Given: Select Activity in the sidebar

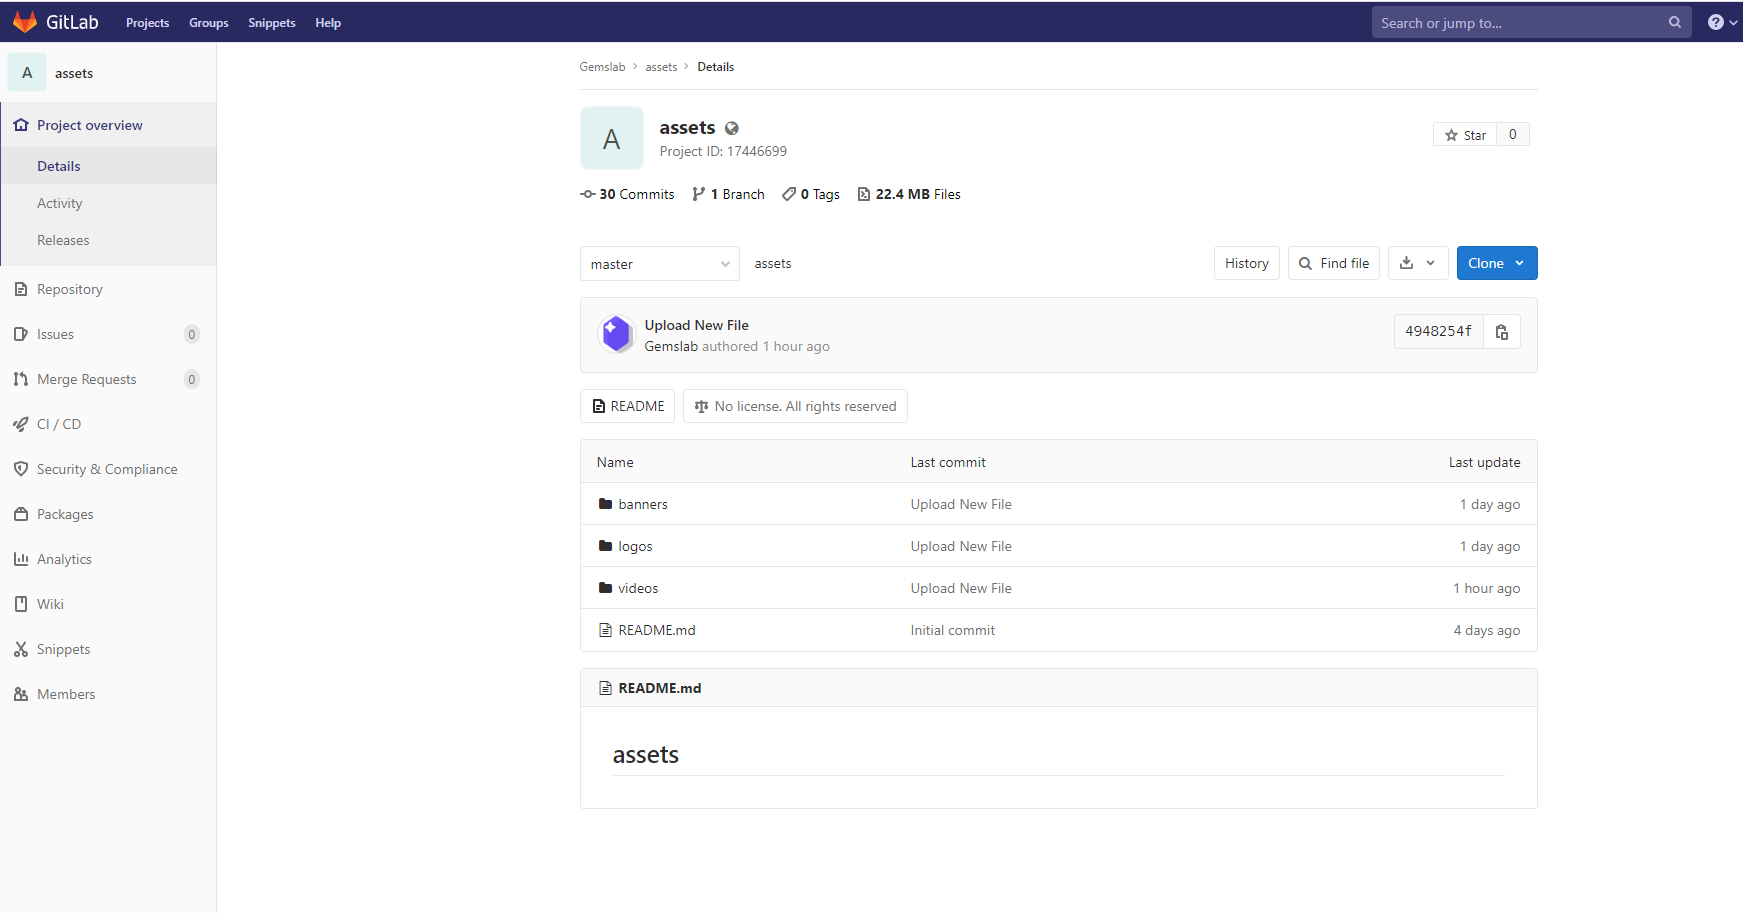Looking at the screenshot, I should [x=60, y=203].
